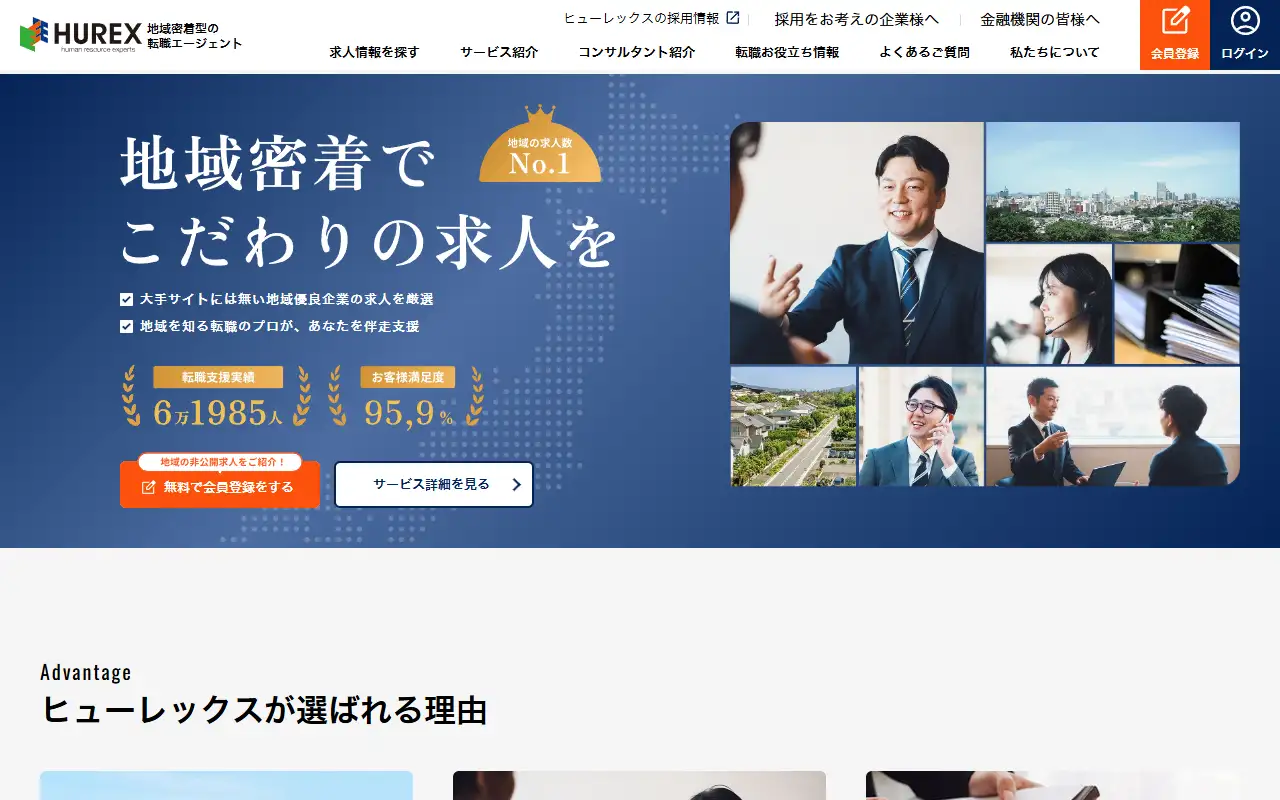Go to よくあるご質問 page
Image resolution: width=1280 pixels, height=800 pixels.
click(x=924, y=52)
